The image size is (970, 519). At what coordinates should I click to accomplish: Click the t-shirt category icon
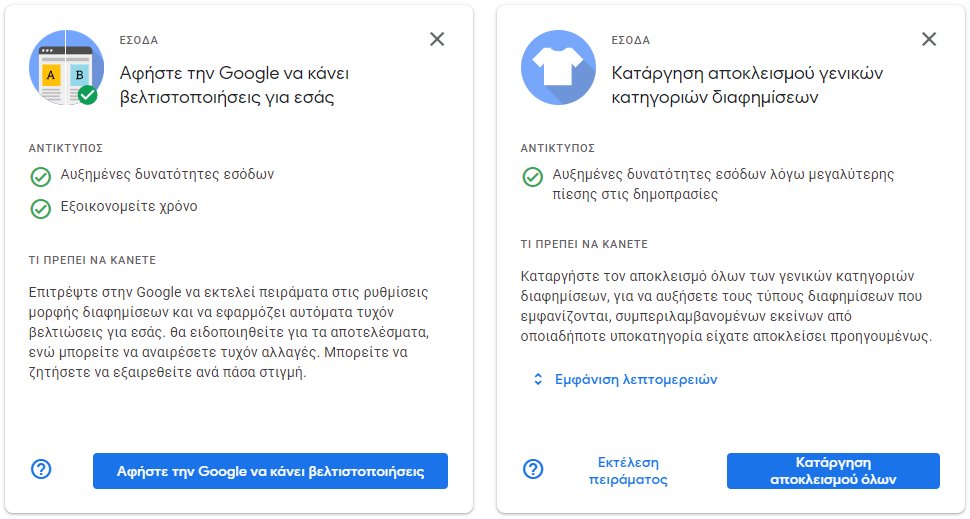[558, 67]
